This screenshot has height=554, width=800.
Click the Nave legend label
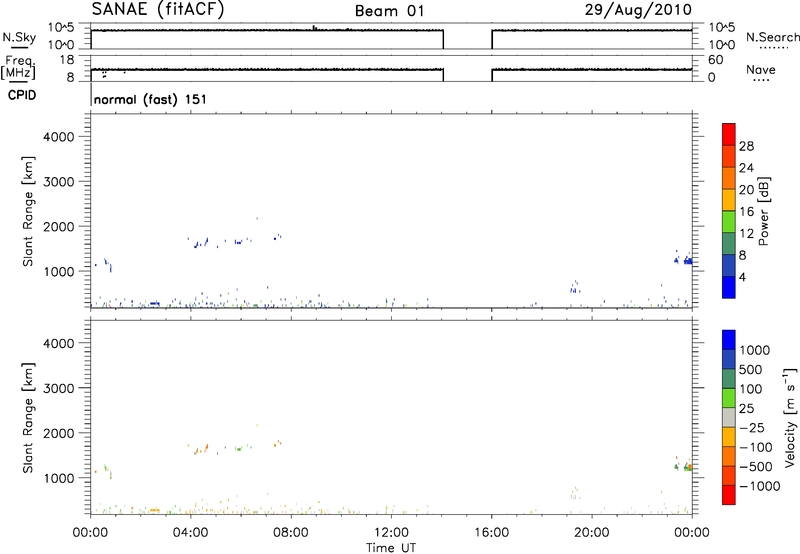[761, 70]
